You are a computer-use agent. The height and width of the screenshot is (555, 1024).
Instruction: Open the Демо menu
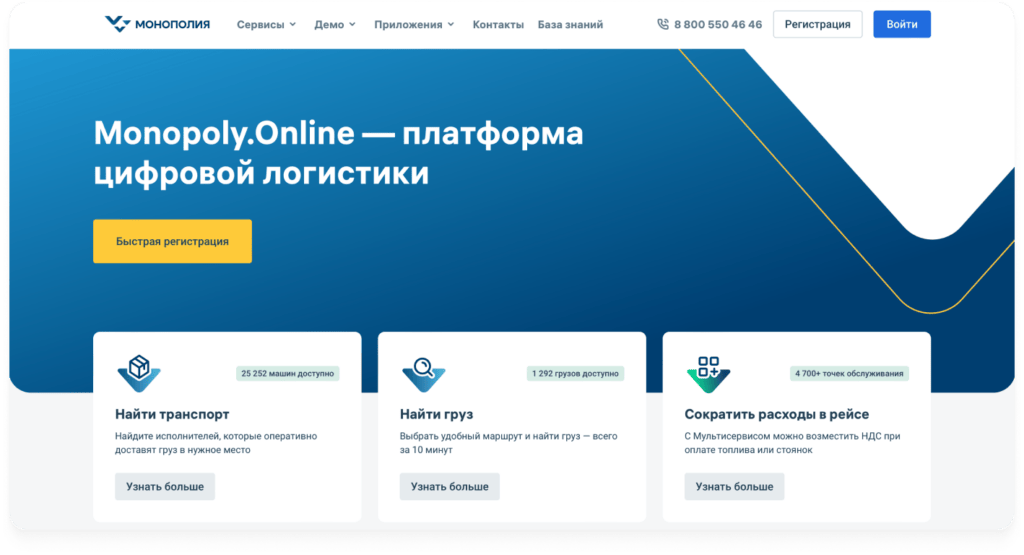[x=335, y=24]
